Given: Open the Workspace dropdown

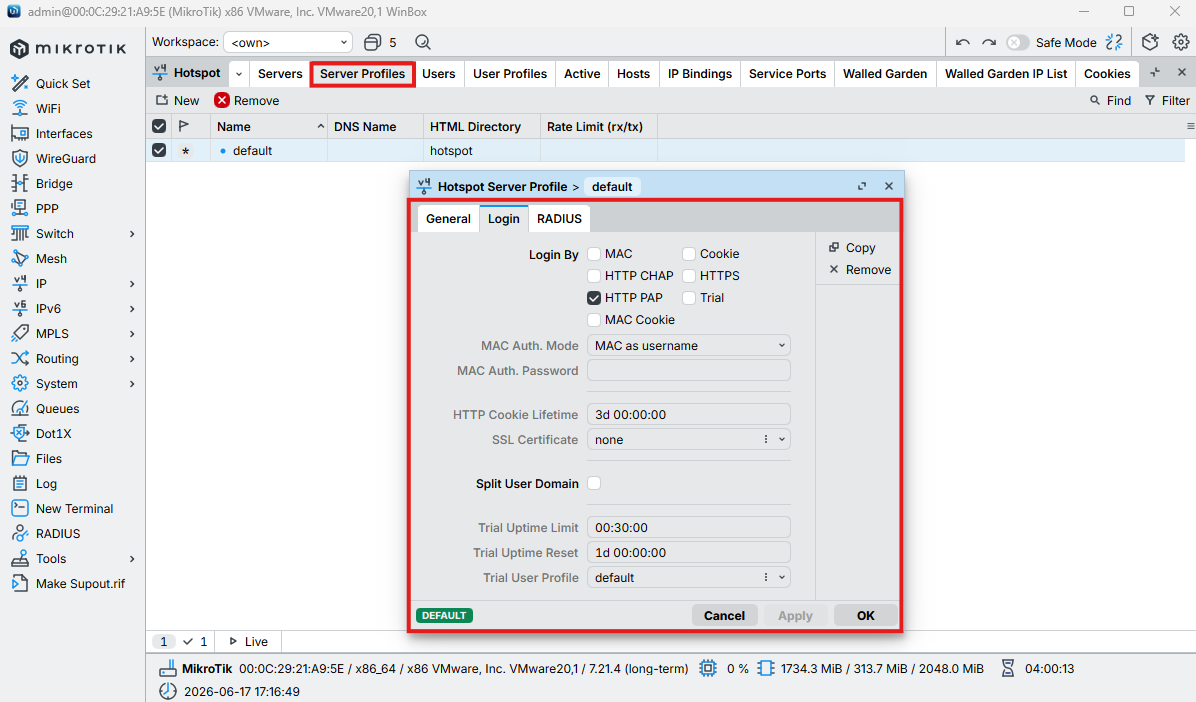Looking at the screenshot, I should [288, 42].
